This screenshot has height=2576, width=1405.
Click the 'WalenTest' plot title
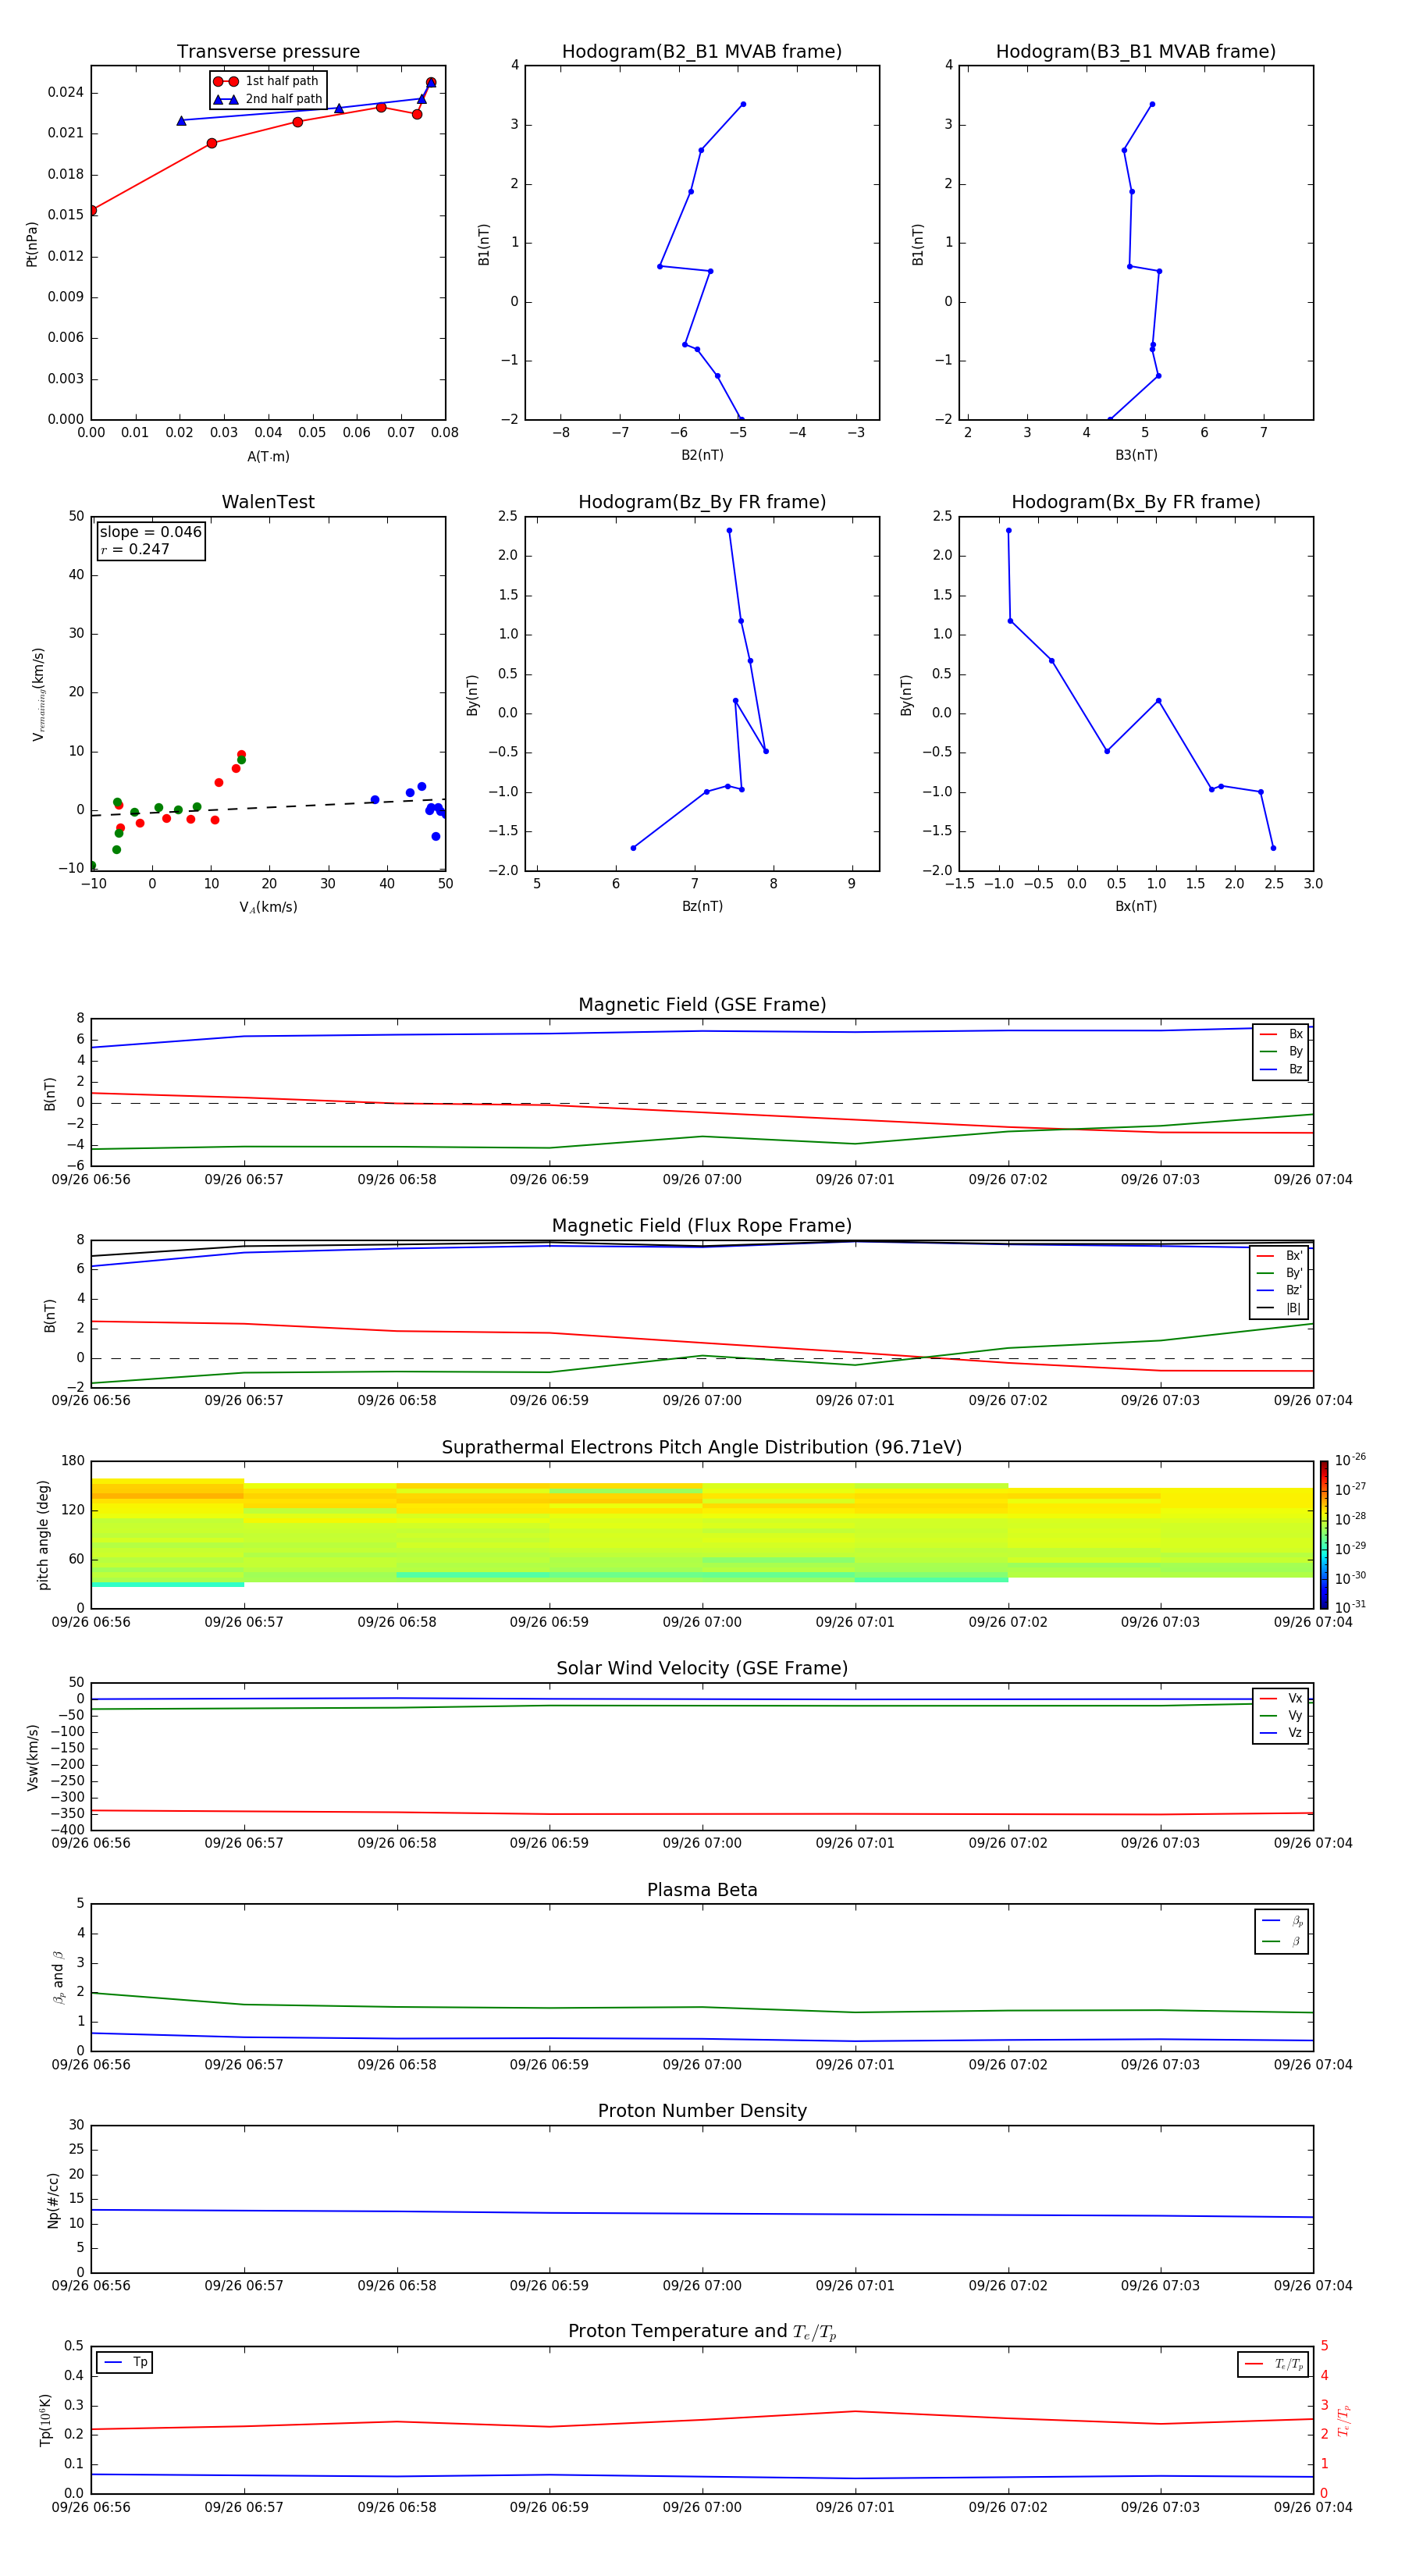268,502
